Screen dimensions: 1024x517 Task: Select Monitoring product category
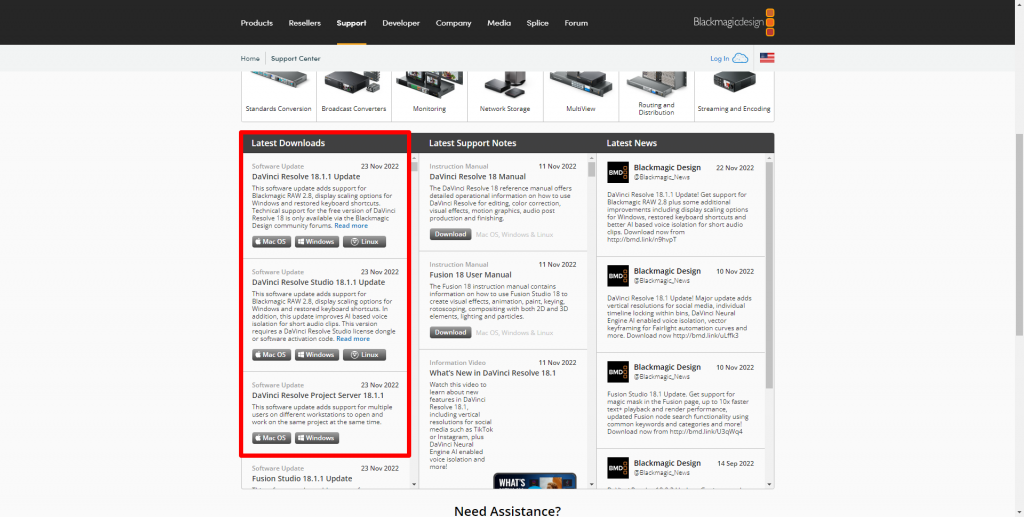pos(430,95)
